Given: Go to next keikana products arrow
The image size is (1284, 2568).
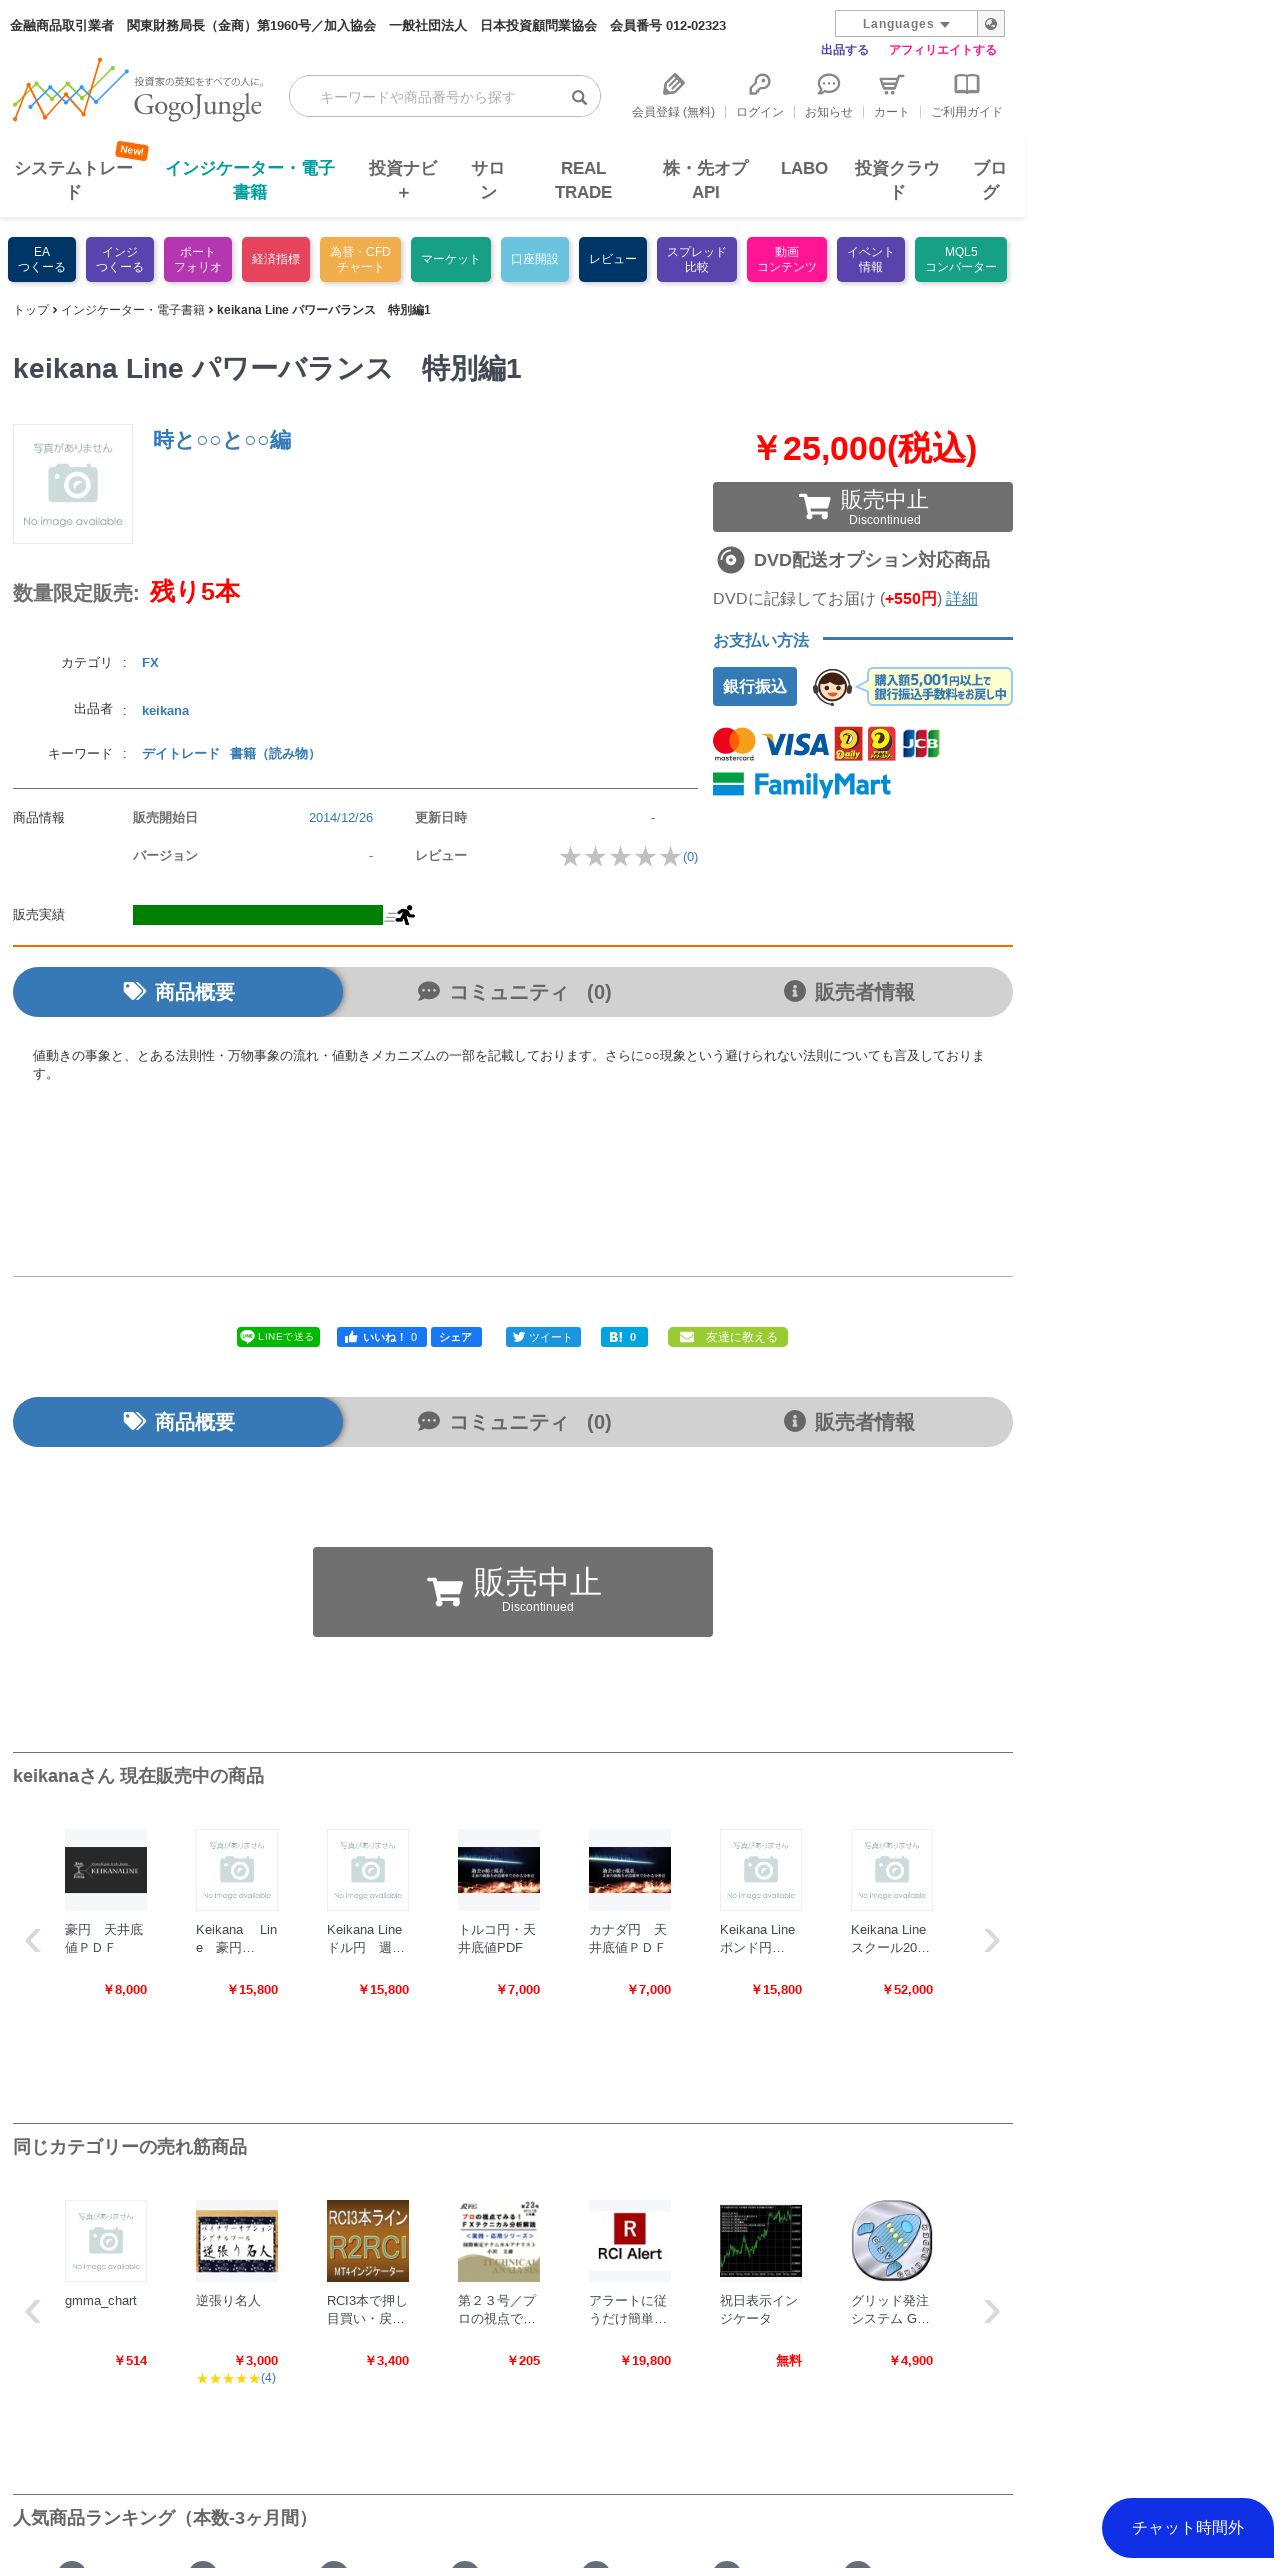Looking at the screenshot, I should (x=991, y=1940).
